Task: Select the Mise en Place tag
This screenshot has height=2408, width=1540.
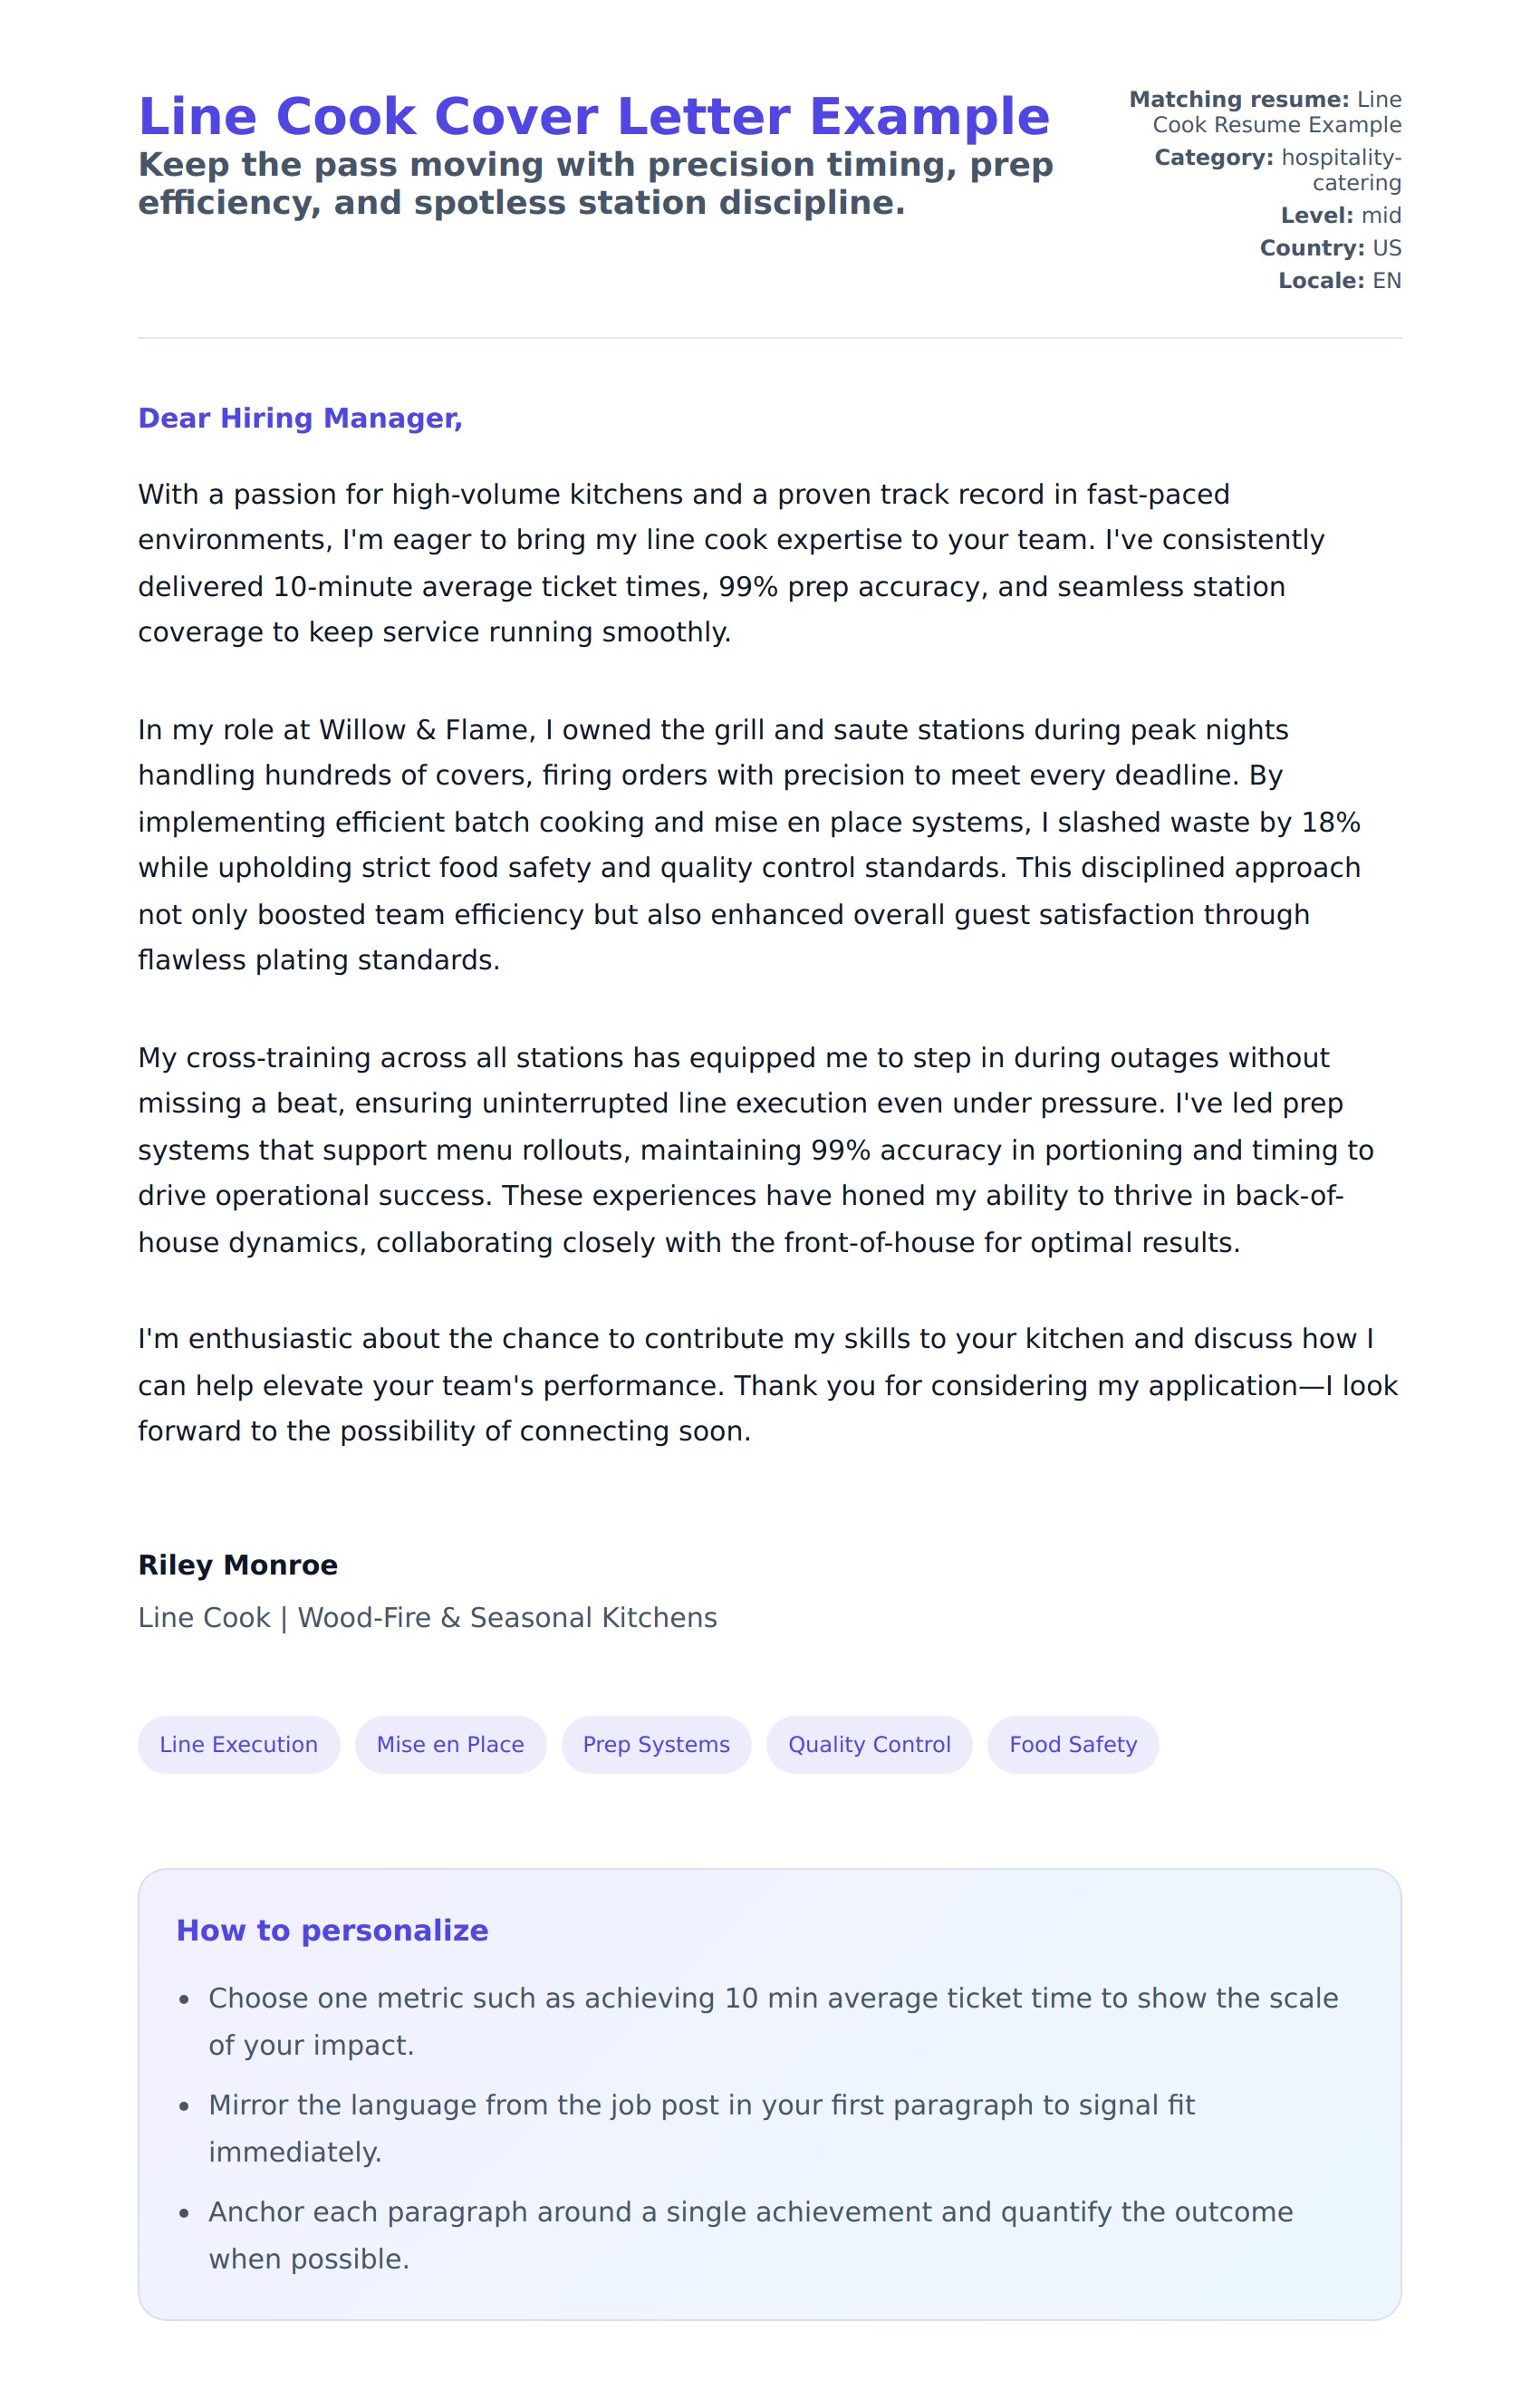Action: pyautogui.click(x=450, y=1744)
